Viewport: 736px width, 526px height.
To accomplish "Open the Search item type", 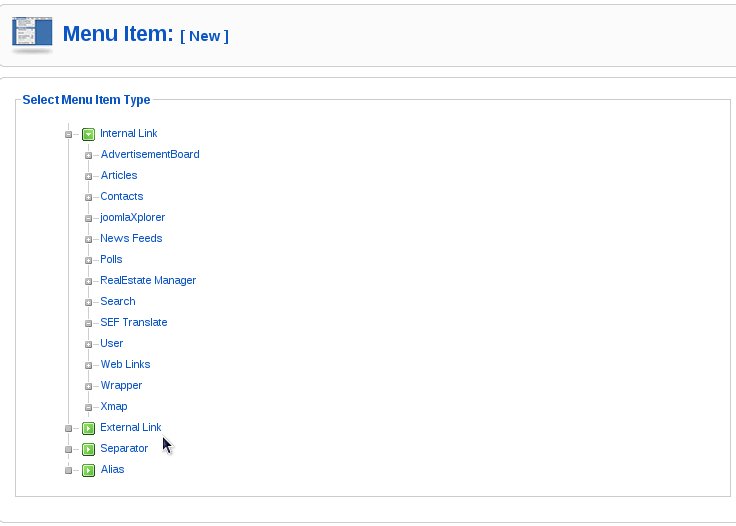I will click(118, 301).
